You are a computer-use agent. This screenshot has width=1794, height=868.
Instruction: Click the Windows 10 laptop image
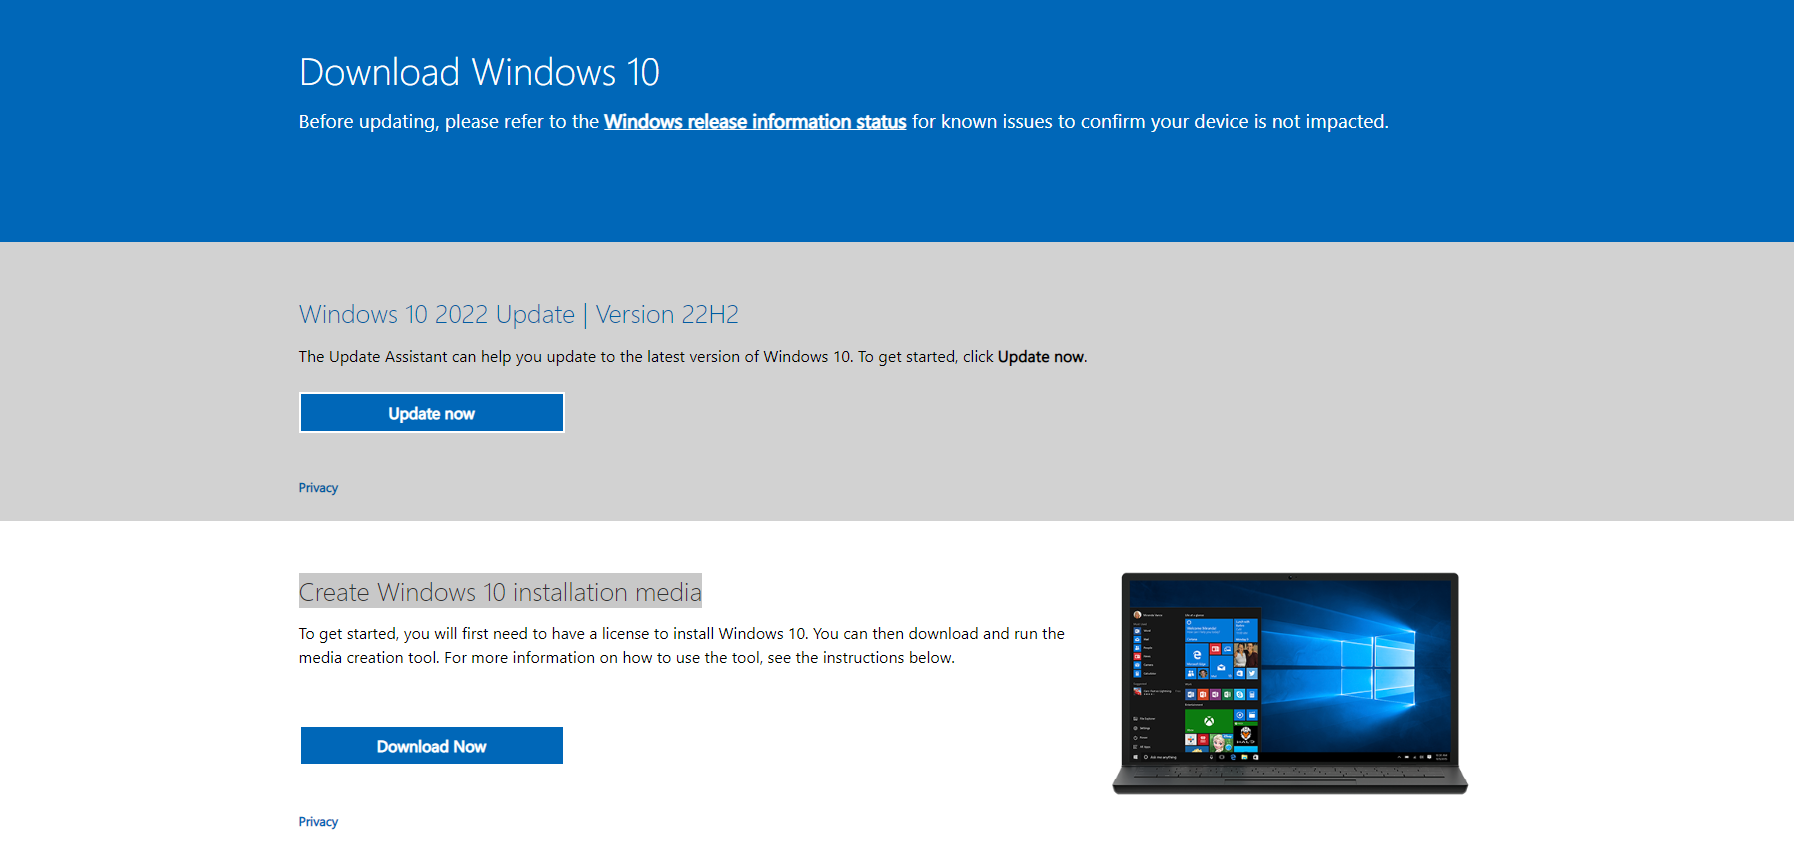click(x=1290, y=684)
